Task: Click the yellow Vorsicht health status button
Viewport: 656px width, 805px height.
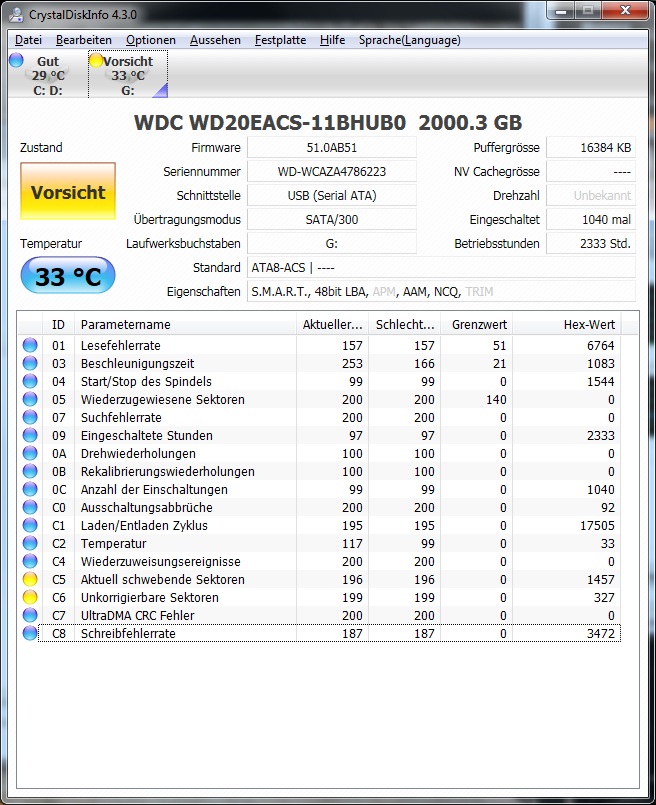Action: (x=68, y=191)
